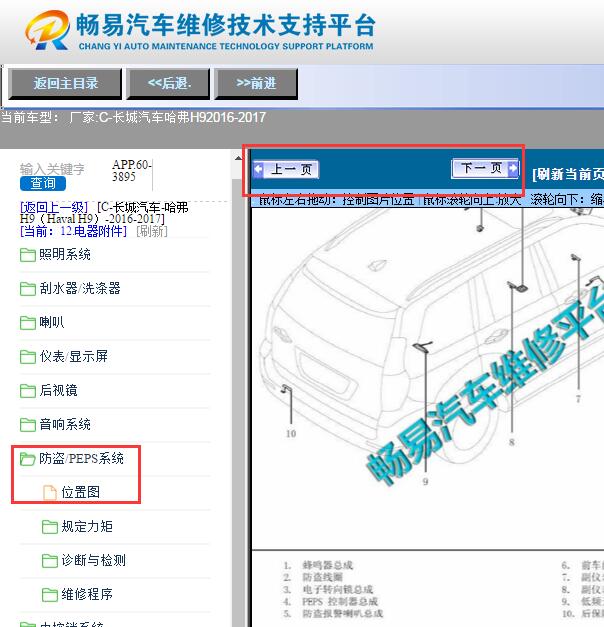
Task: Click open folder icon beside 防盗/PEPS系统
Action: [28, 459]
